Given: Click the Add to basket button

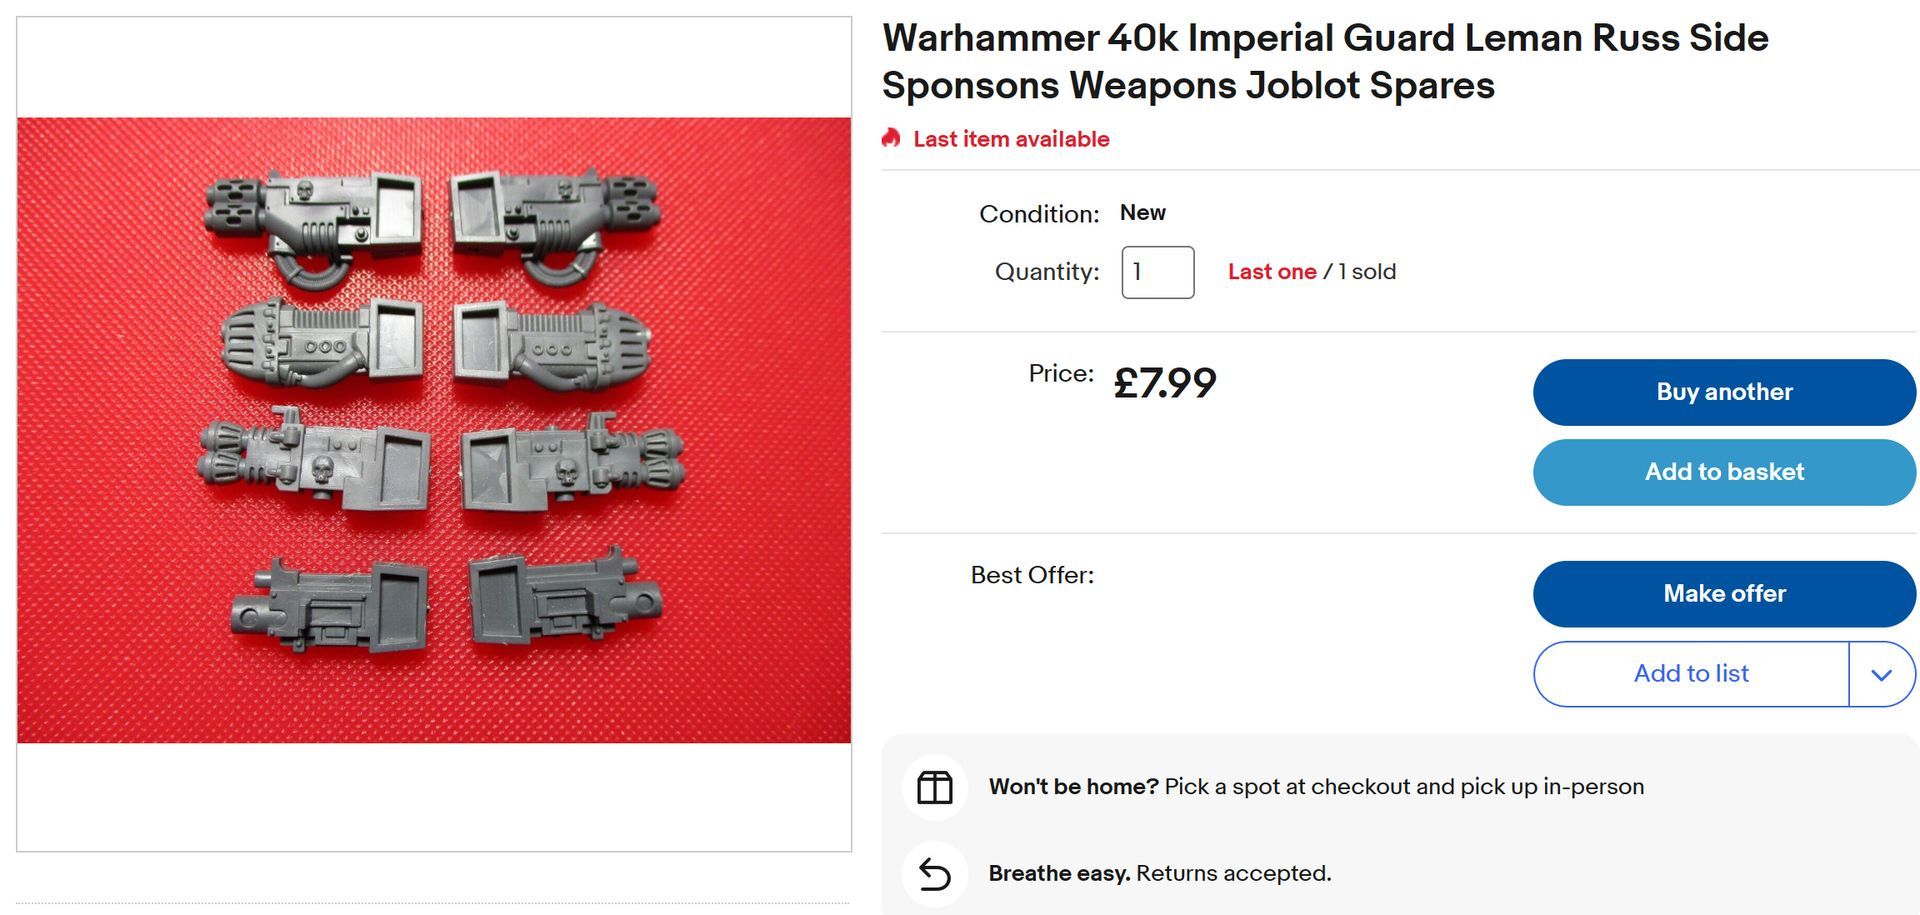Looking at the screenshot, I should (x=1723, y=472).
